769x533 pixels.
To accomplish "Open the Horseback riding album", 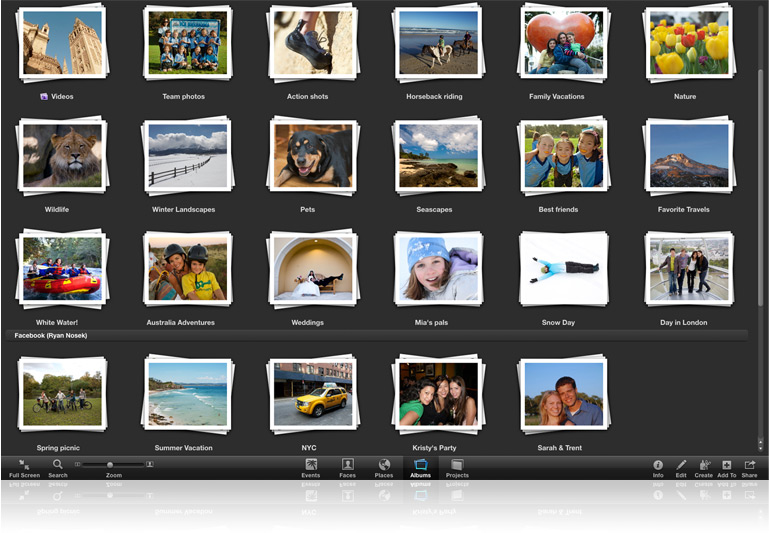I will 438,43.
